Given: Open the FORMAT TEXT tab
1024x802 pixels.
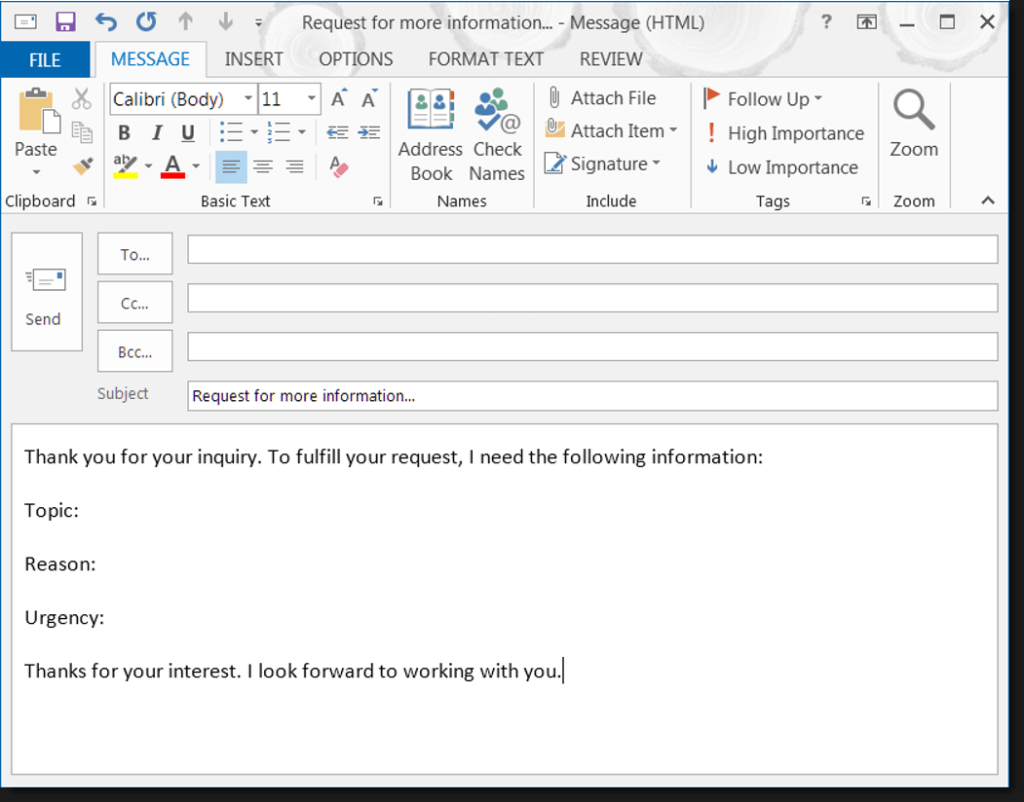Looking at the screenshot, I should pos(486,59).
